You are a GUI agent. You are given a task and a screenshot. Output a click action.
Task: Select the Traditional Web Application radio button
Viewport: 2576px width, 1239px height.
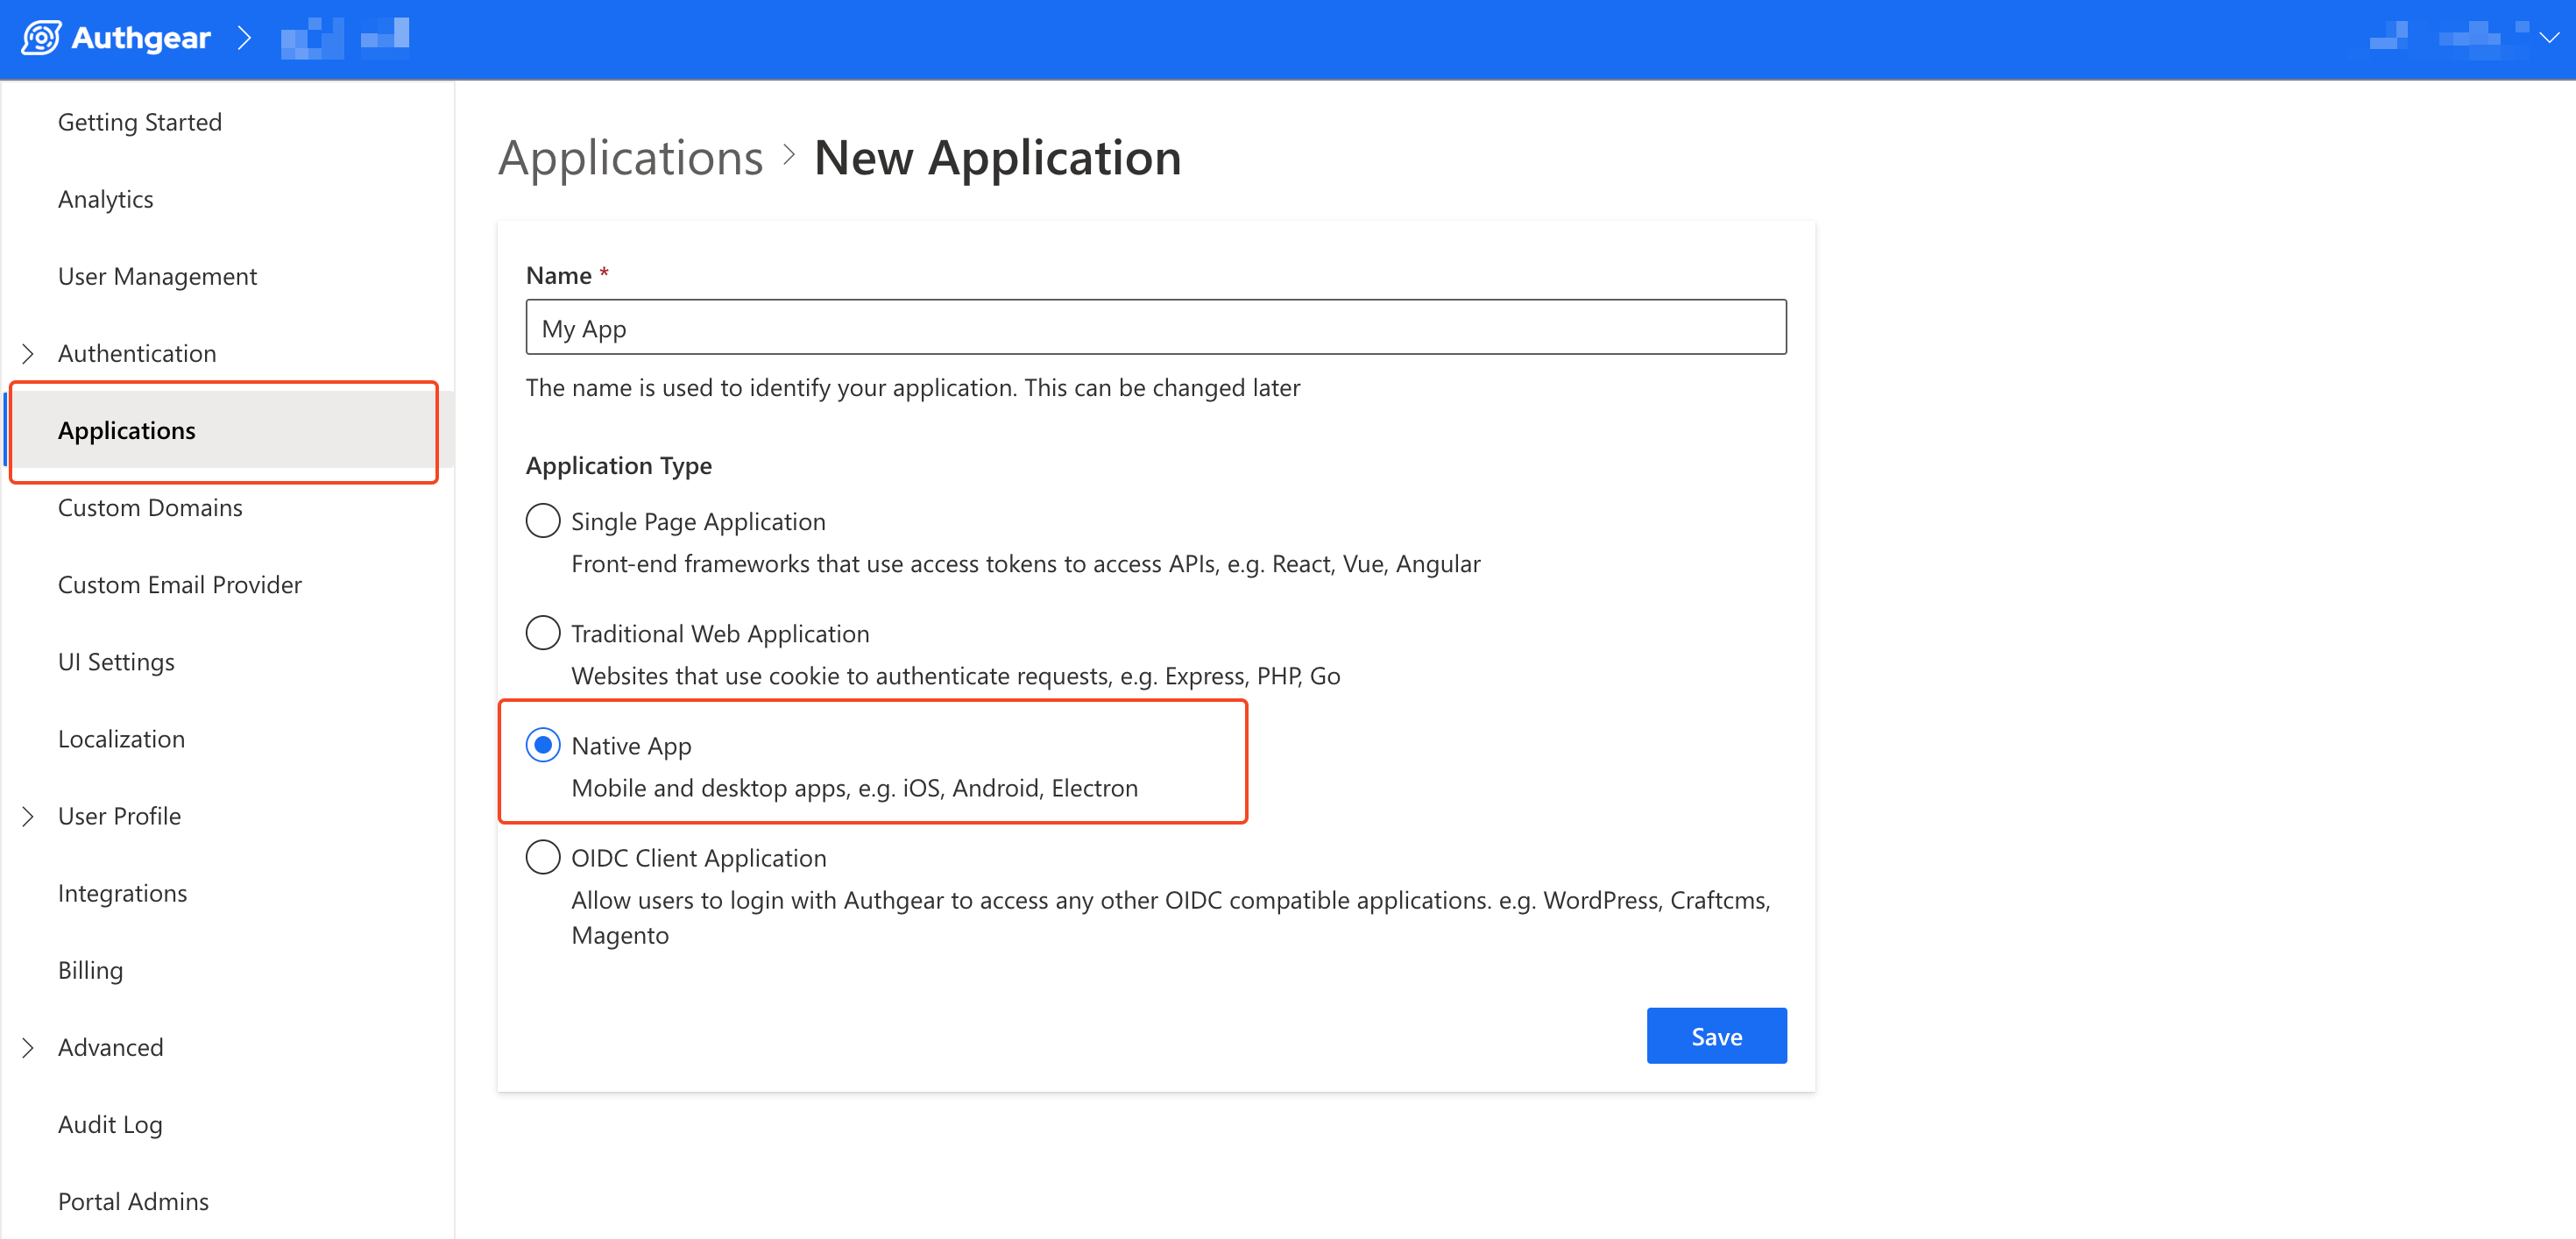[543, 633]
